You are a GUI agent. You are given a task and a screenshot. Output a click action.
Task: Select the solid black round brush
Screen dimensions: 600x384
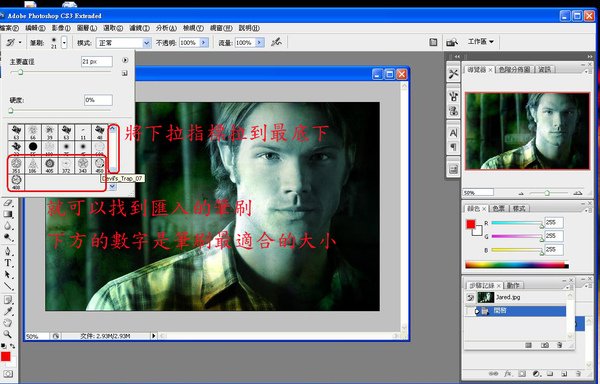(x=33, y=148)
